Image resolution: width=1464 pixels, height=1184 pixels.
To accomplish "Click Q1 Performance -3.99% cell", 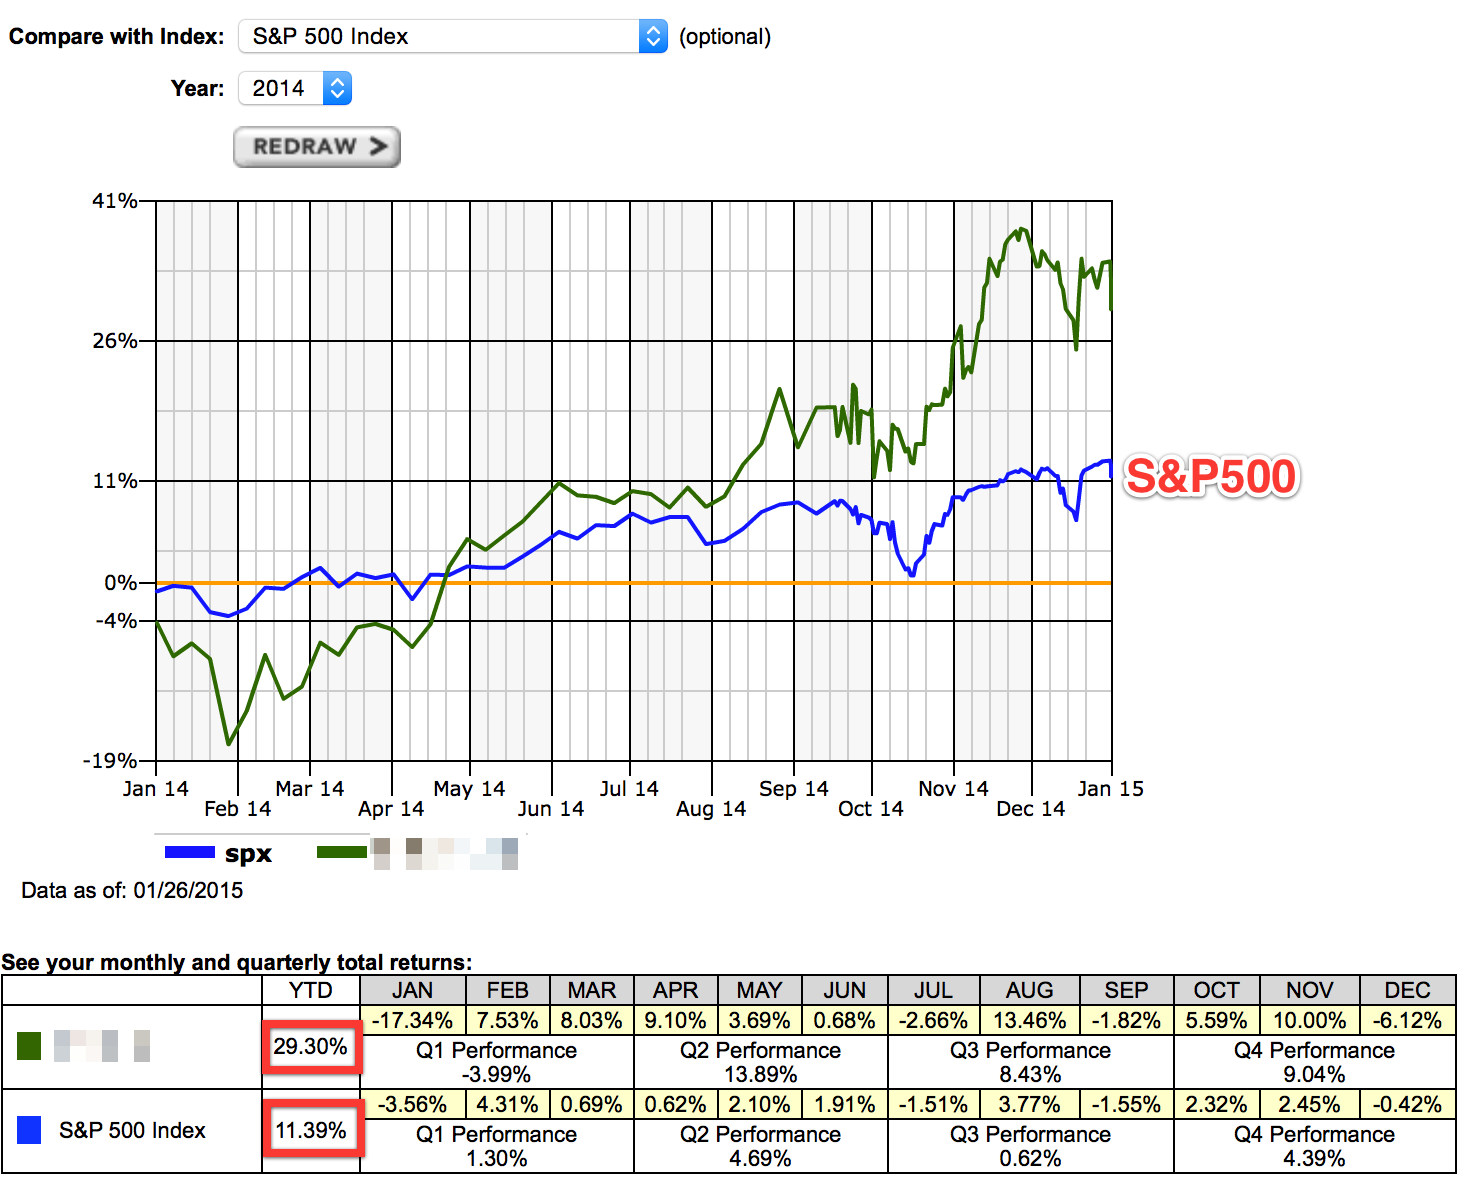I will point(497,1062).
